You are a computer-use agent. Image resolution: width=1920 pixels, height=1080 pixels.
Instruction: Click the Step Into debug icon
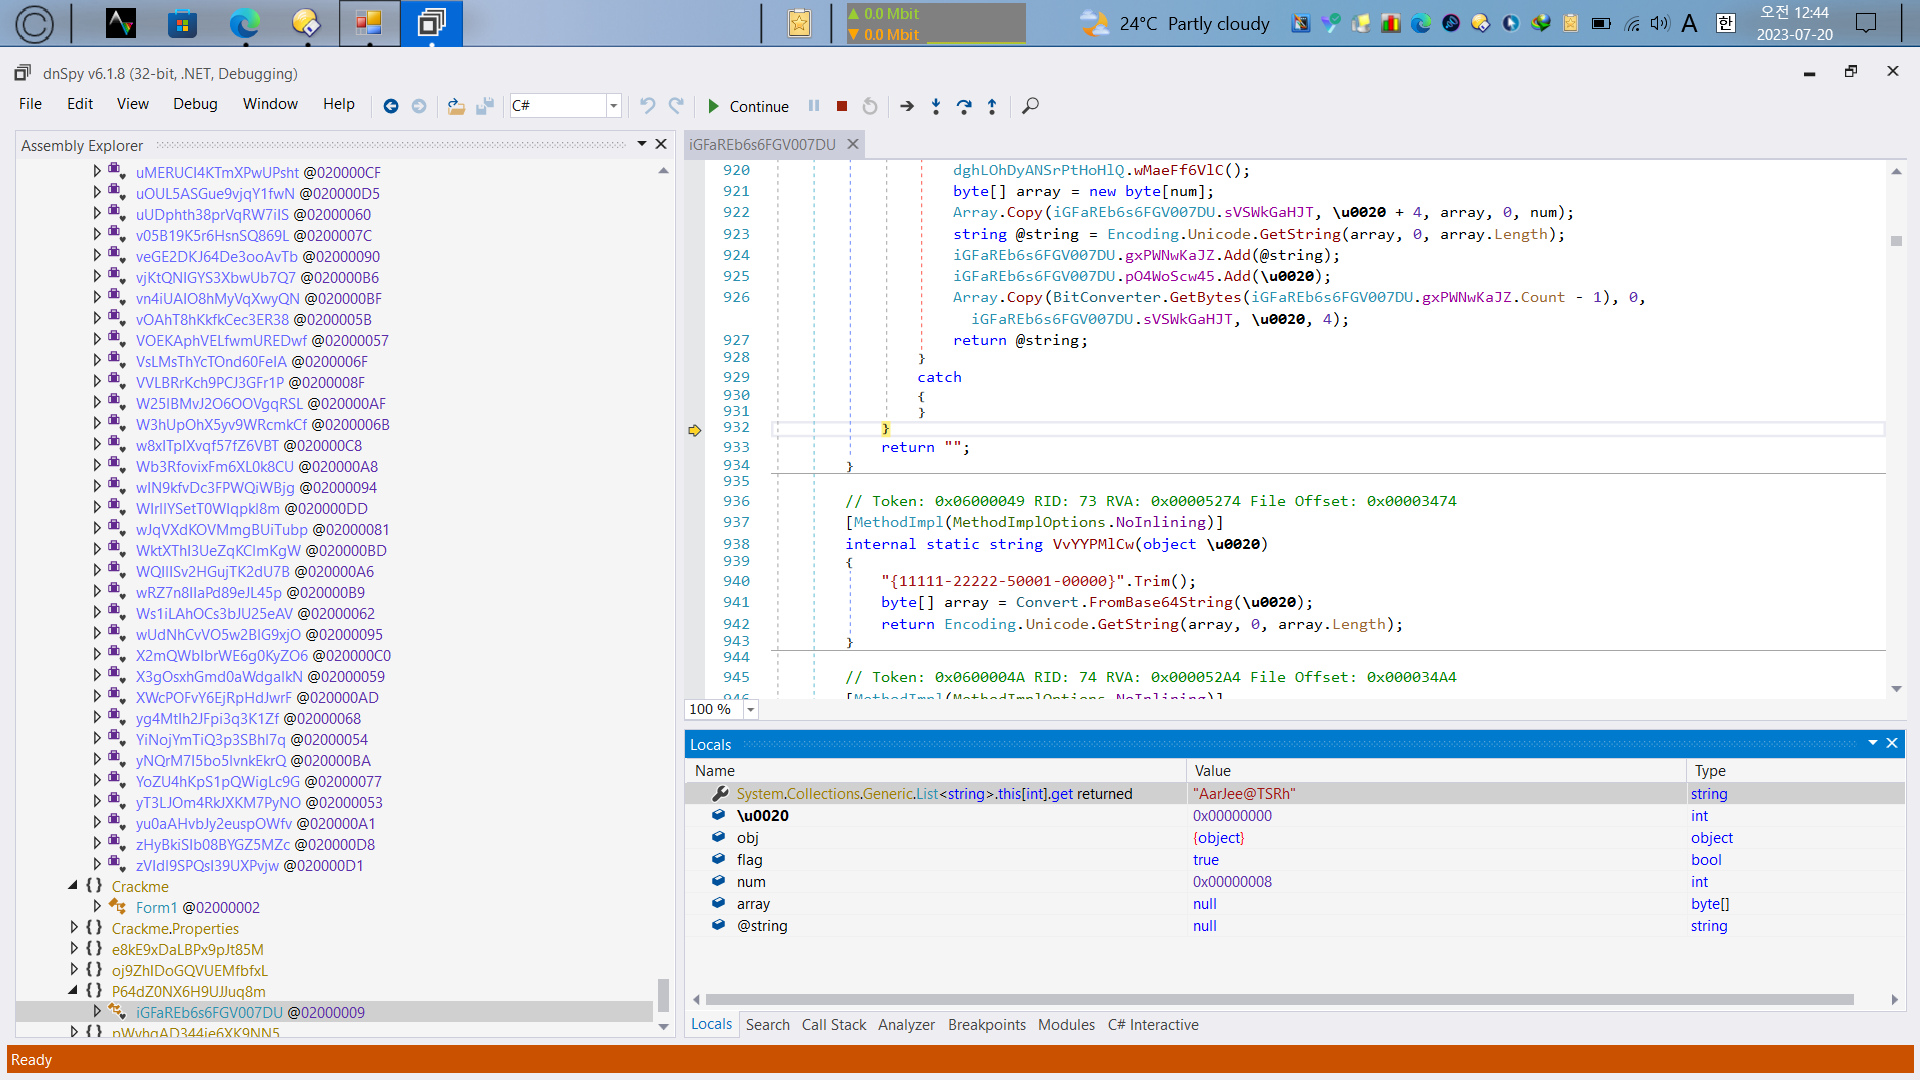936,106
